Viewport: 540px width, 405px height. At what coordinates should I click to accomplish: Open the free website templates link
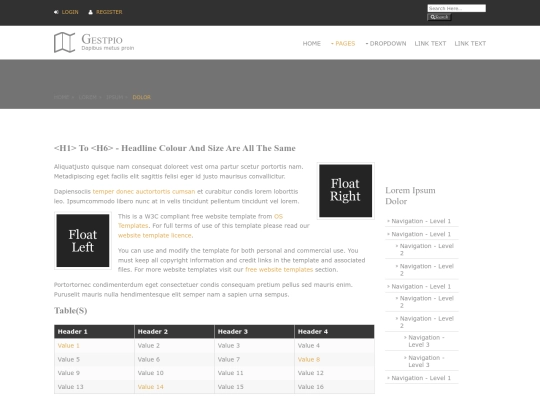(x=279, y=270)
